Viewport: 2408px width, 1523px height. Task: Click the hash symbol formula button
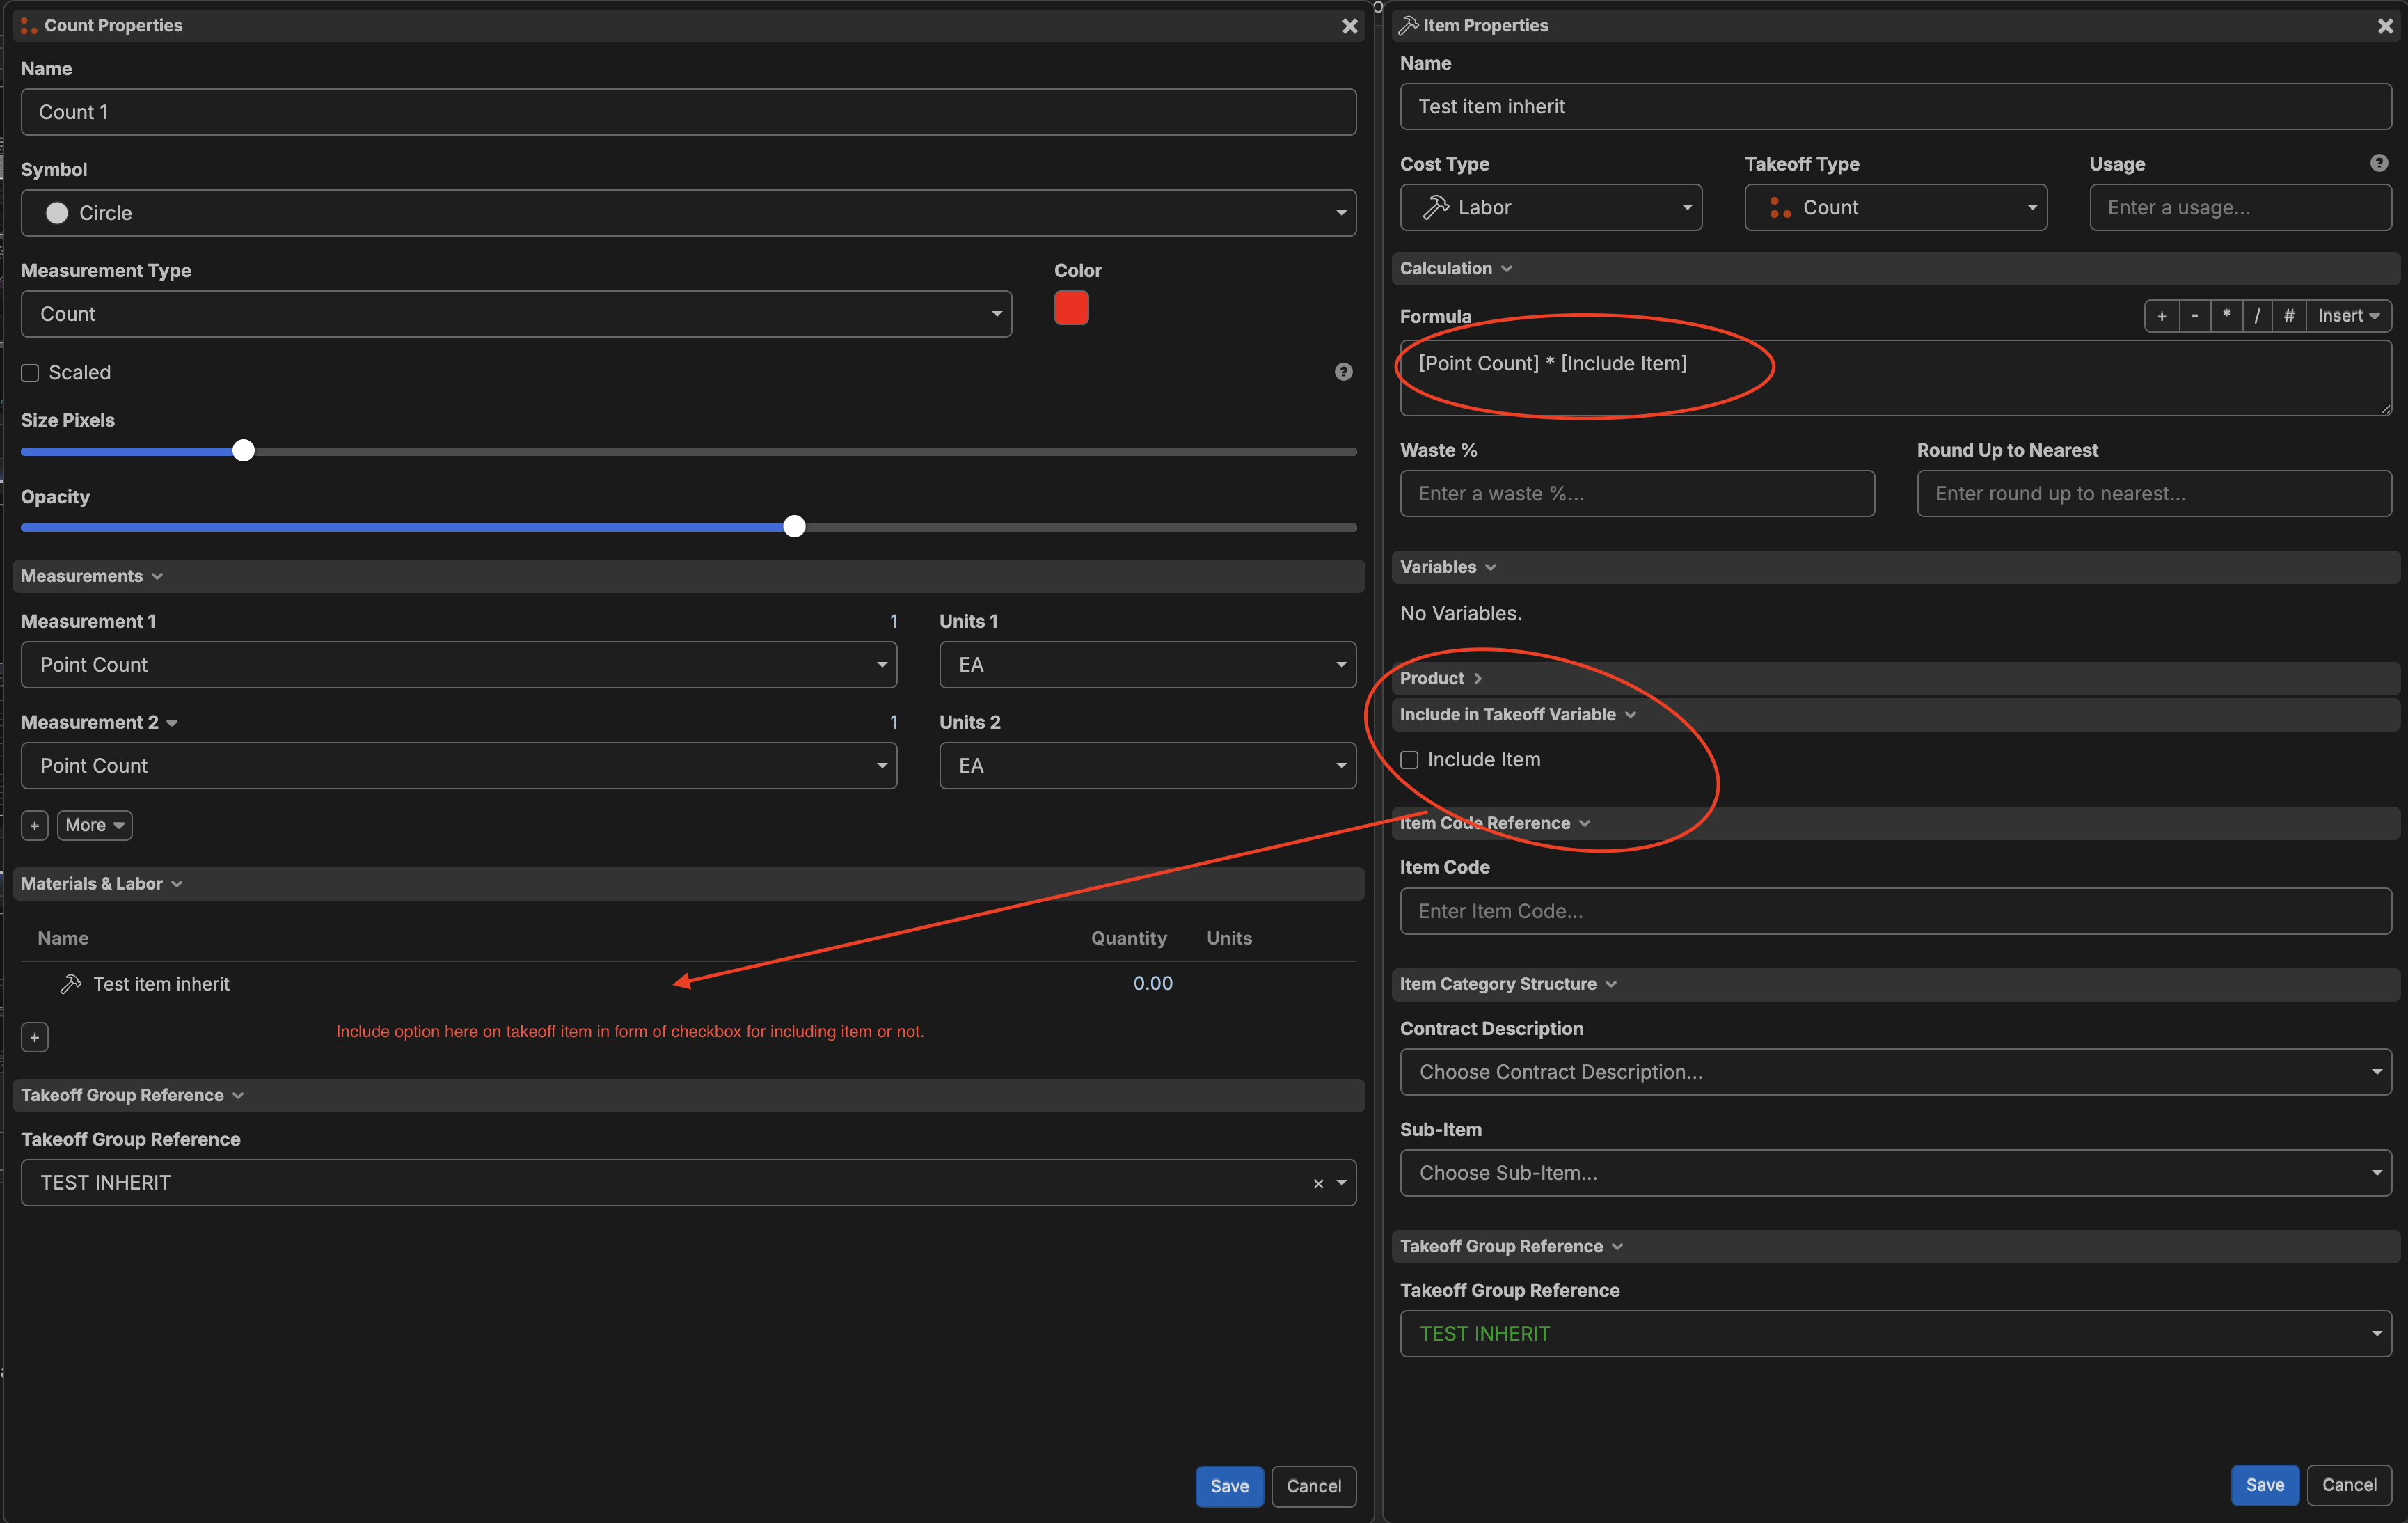(2289, 316)
